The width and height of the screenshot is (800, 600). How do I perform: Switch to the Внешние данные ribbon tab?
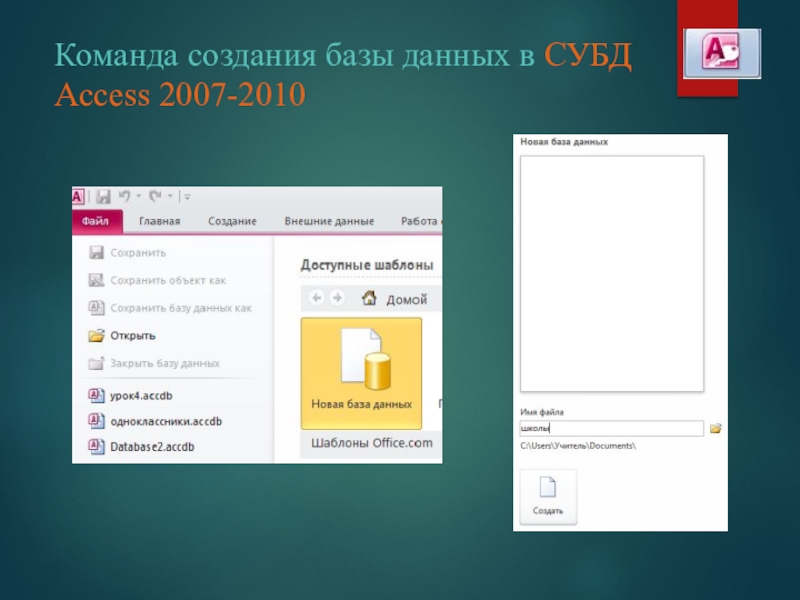point(329,221)
